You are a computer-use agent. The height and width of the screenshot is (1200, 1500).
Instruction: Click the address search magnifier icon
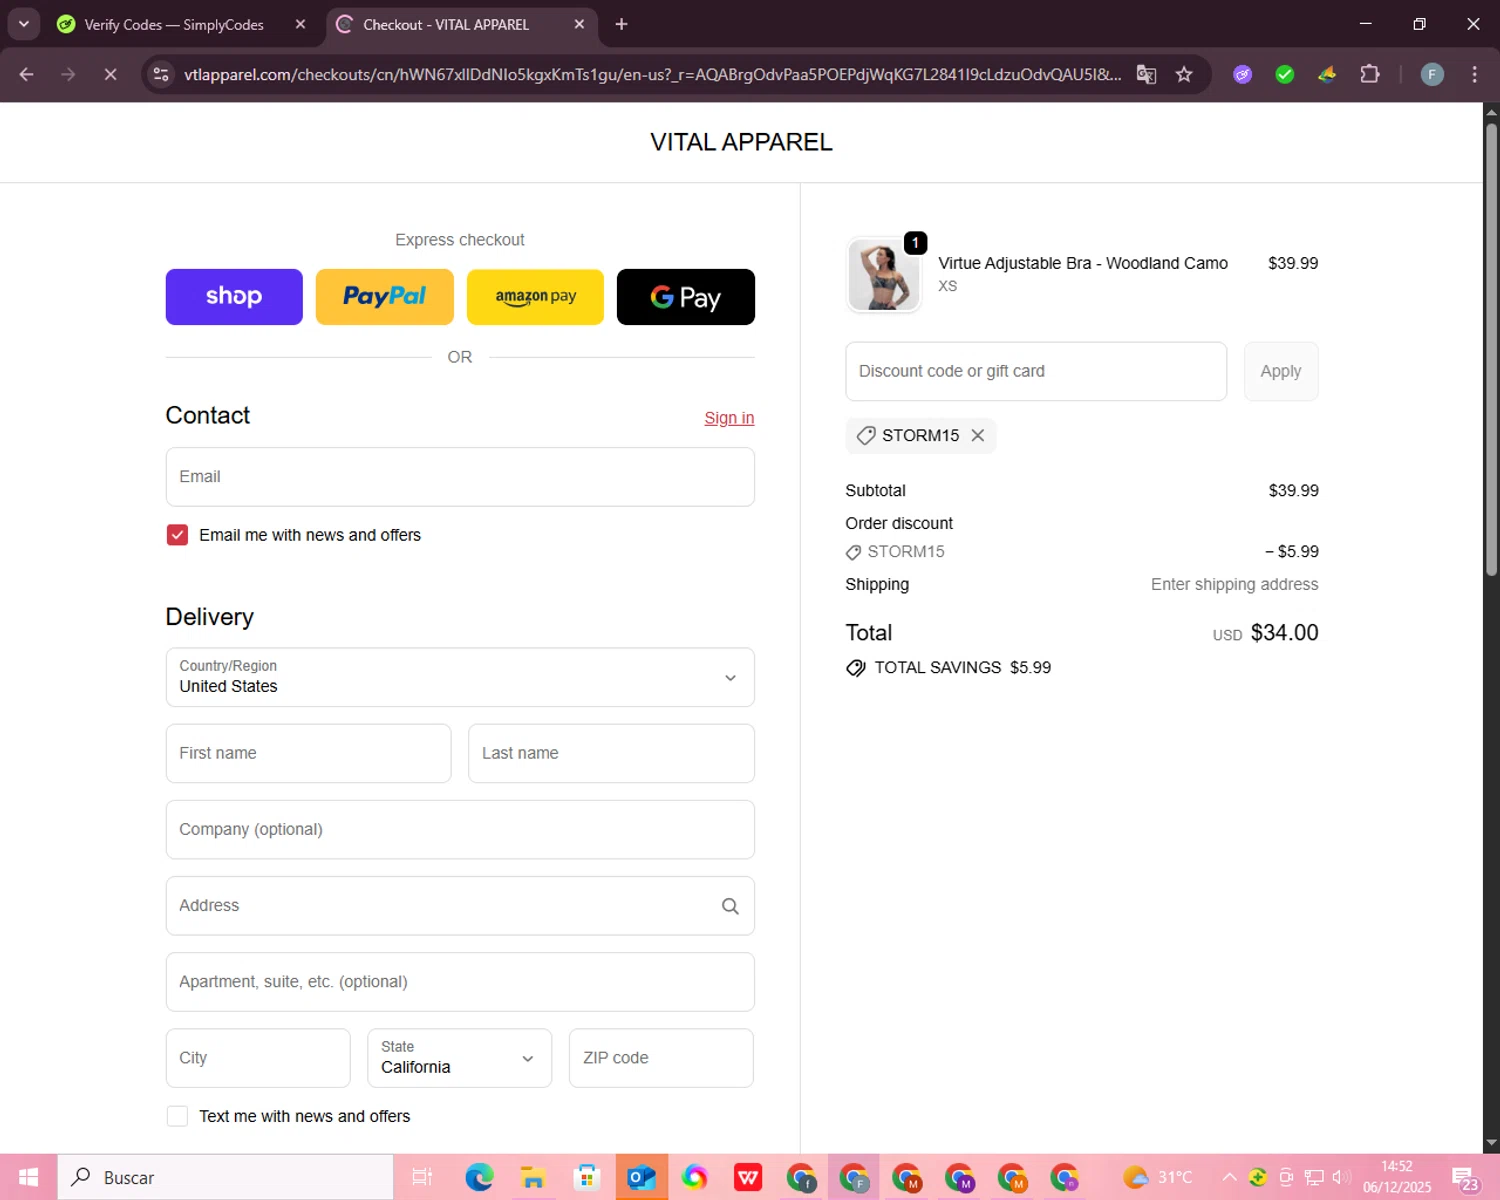pyautogui.click(x=730, y=906)
